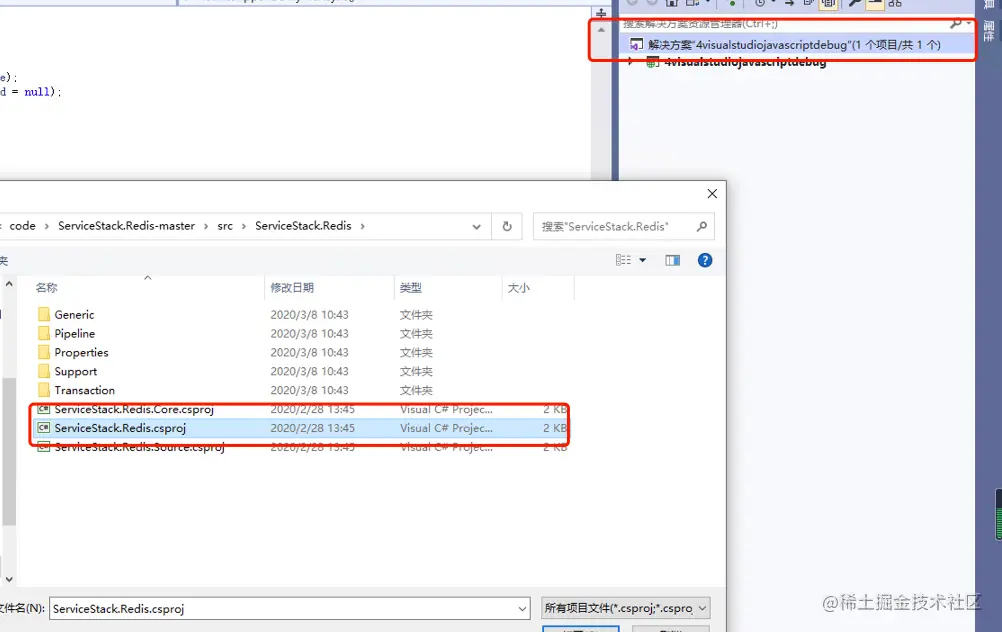The image size is (1002, 632).
Task: Click the Properties folder icon
Action: click(x=43, y=352)
